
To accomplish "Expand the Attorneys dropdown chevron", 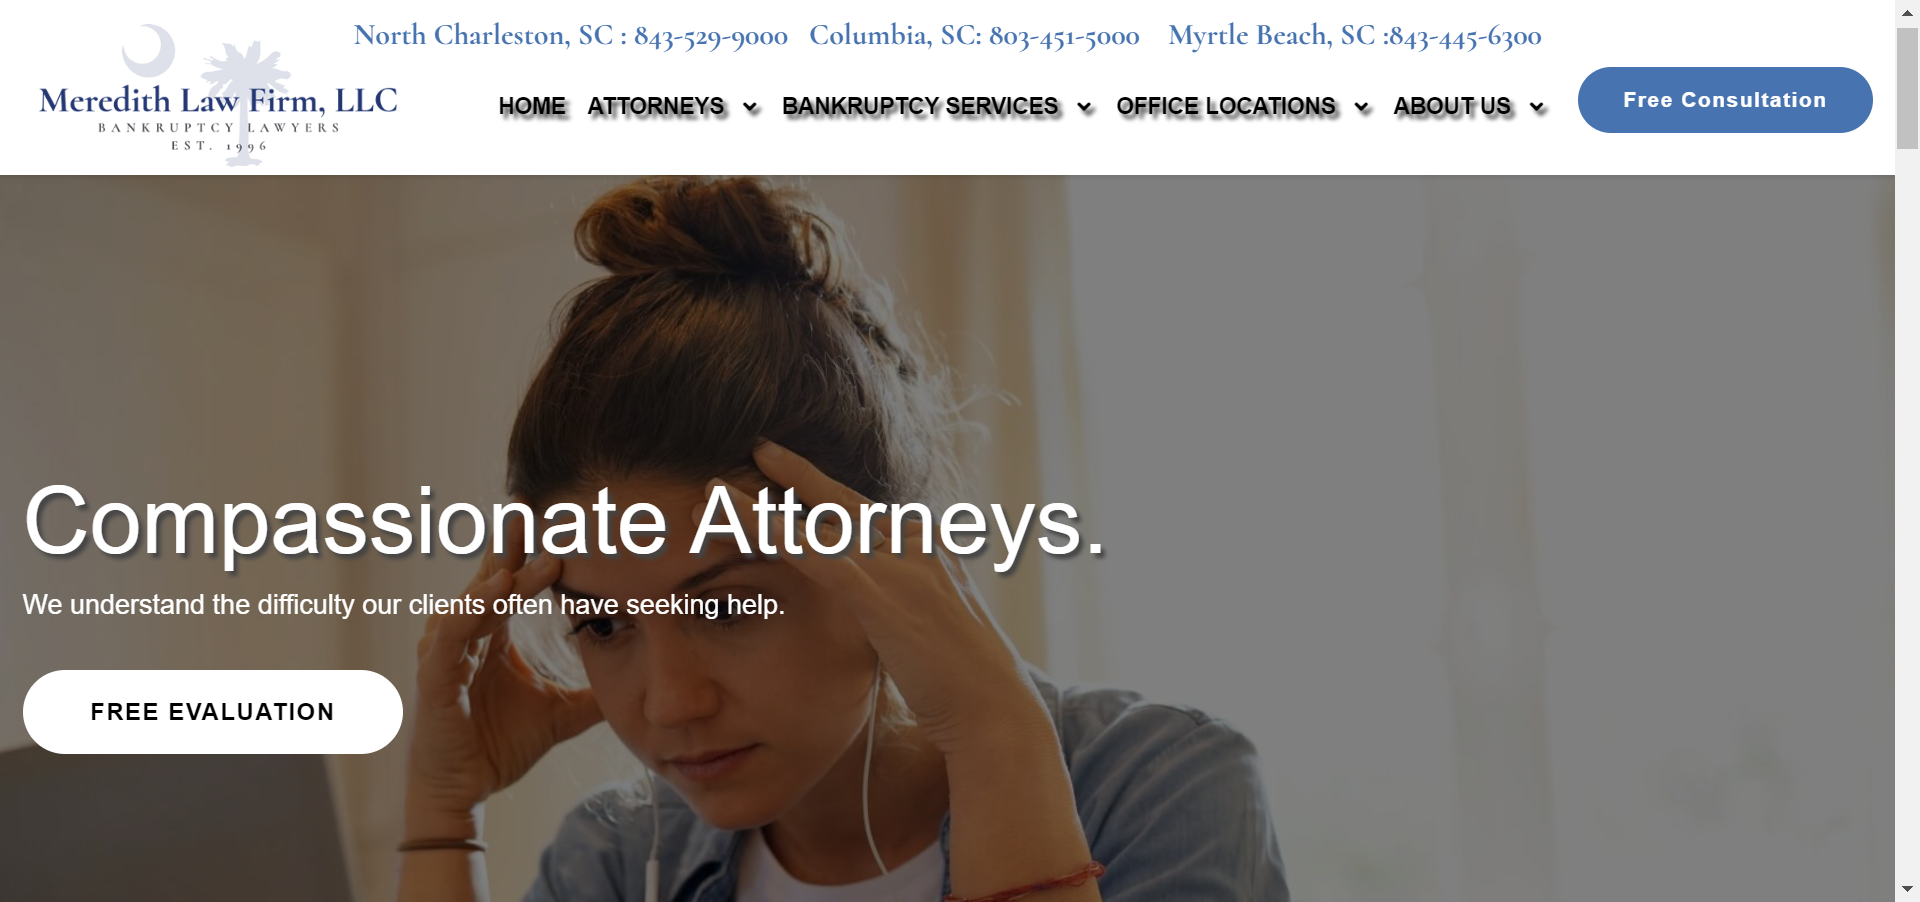I will pos(750,107).
